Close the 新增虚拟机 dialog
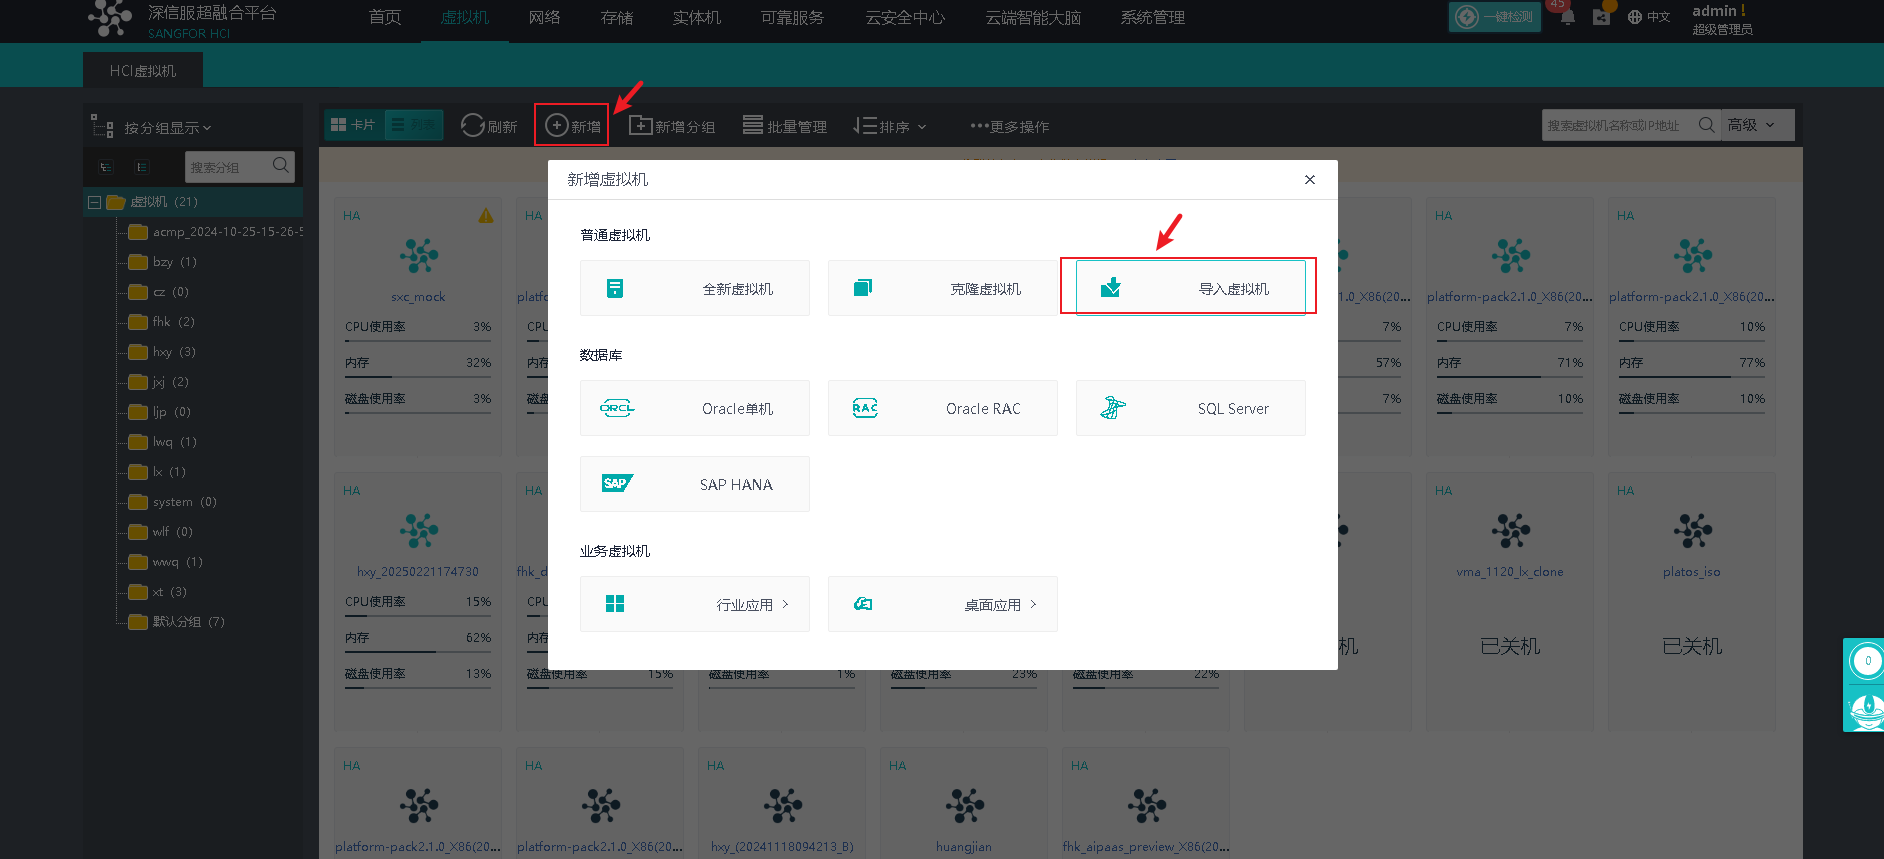The image size is (1884, 859). (x=1309, y=180)
